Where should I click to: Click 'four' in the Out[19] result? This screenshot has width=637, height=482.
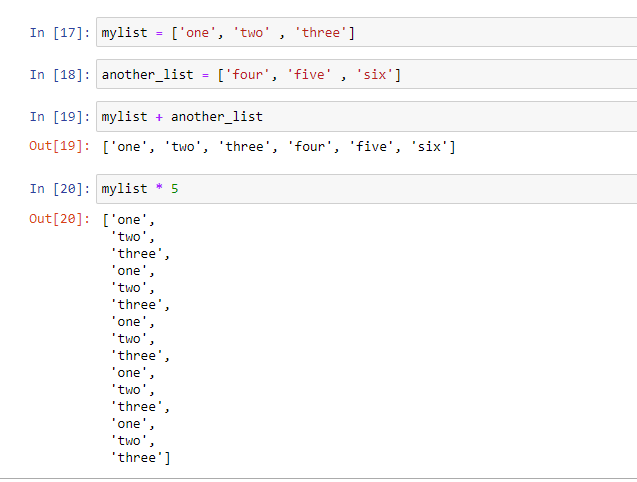[308, 147]
